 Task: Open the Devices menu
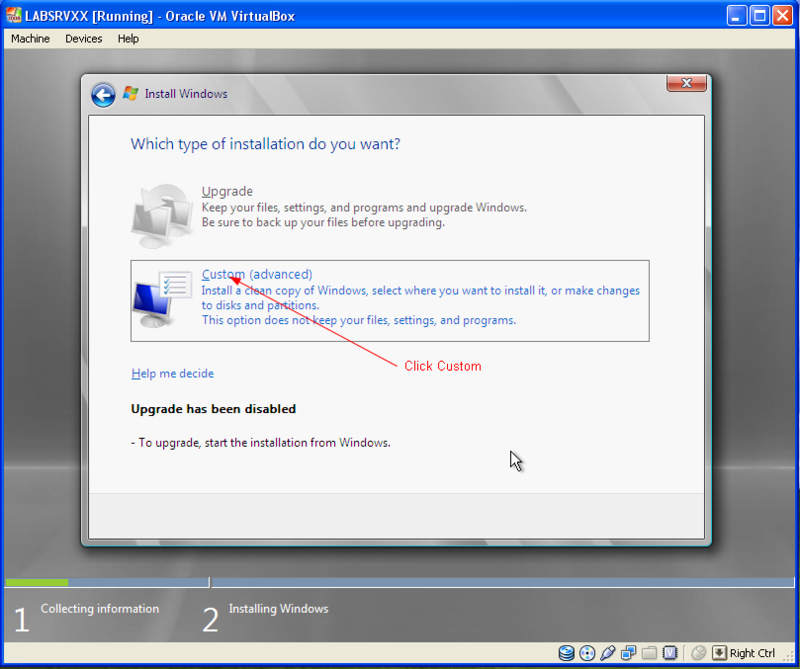tap(84, 39)
